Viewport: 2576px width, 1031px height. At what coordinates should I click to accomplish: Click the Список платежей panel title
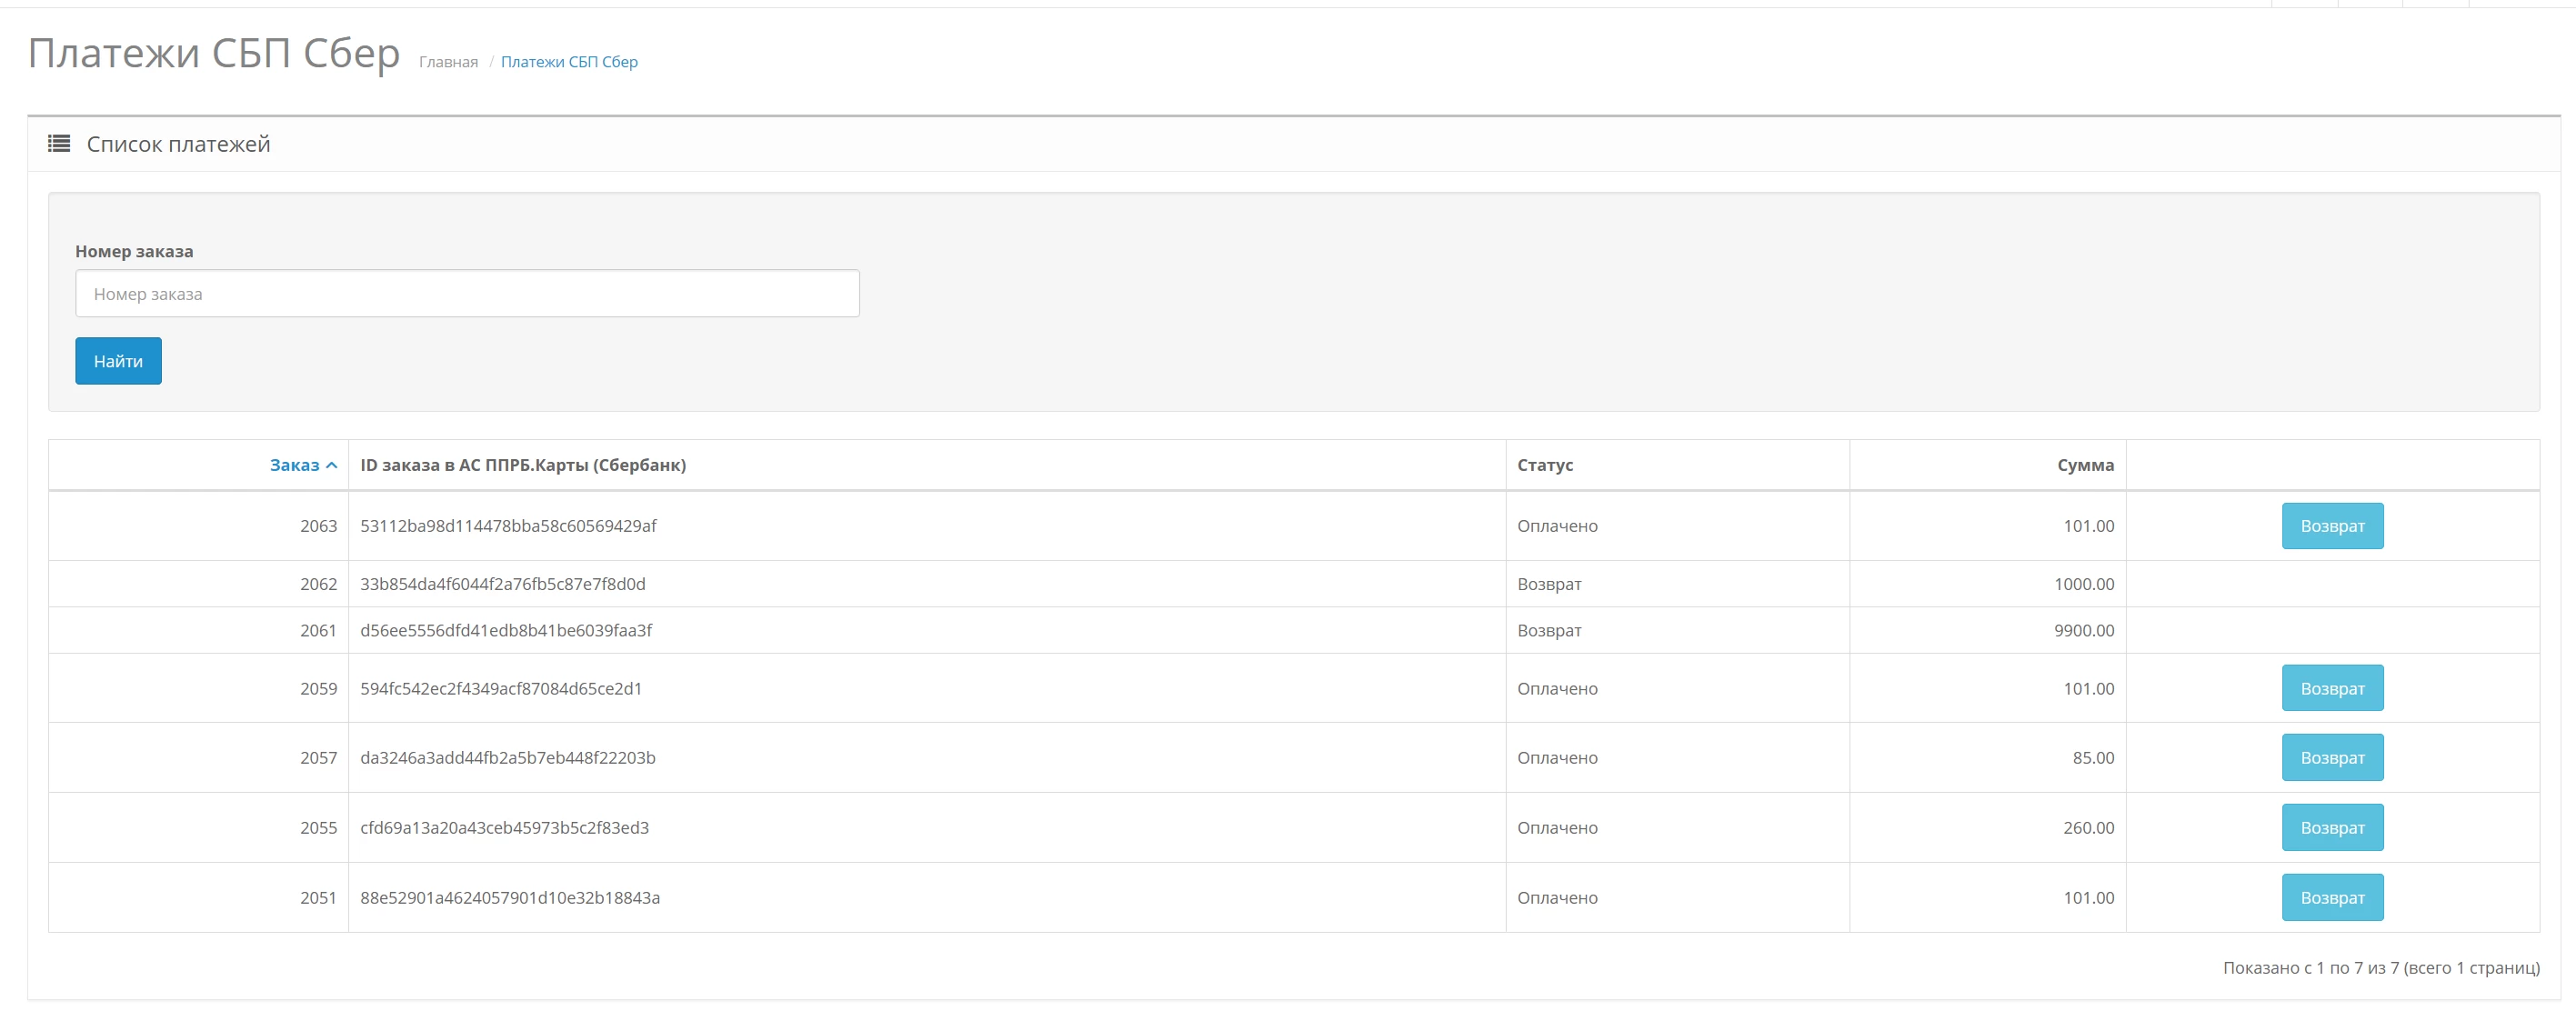[x=178, y=144]
